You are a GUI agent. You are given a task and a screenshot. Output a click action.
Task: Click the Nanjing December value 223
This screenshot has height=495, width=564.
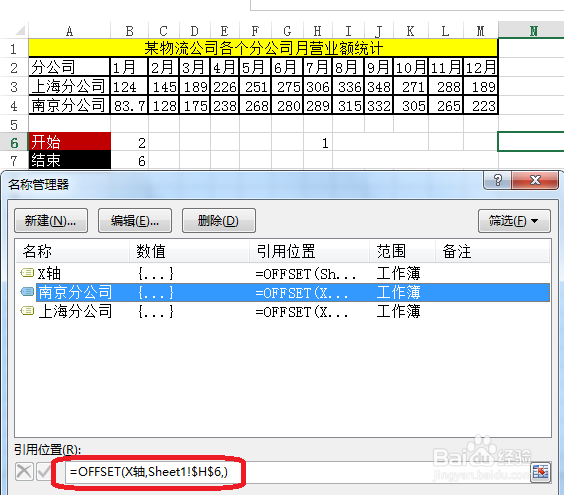481,105
